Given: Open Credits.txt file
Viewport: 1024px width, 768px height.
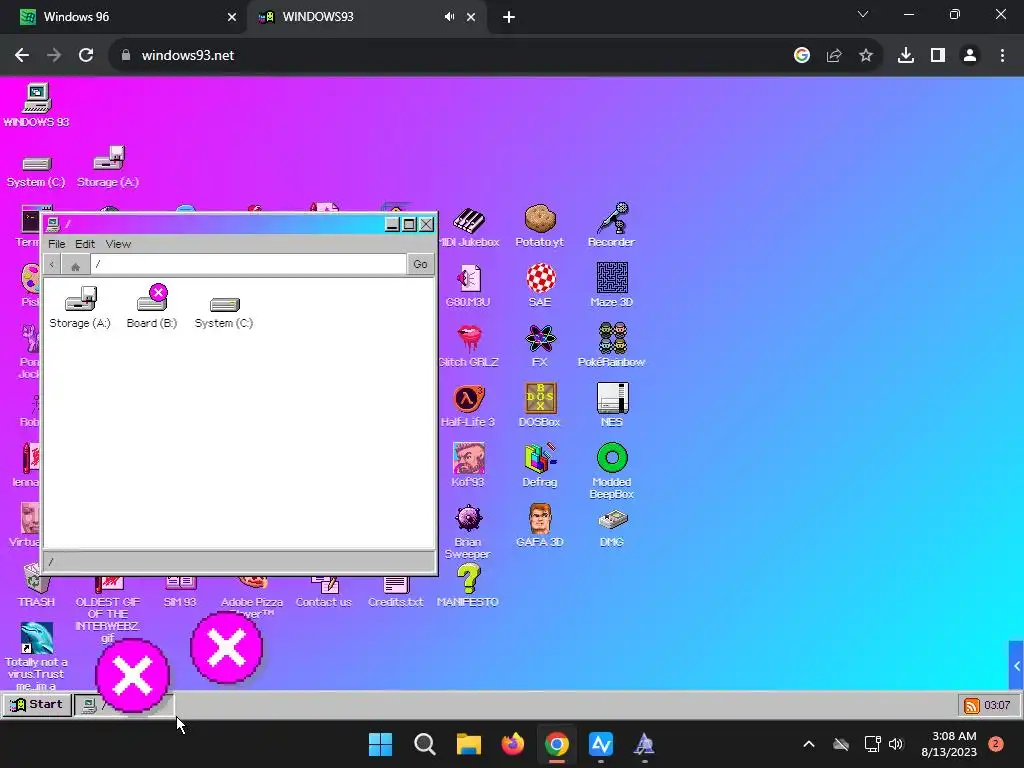Looking at the screenshot, I should (x=396, y=592).
